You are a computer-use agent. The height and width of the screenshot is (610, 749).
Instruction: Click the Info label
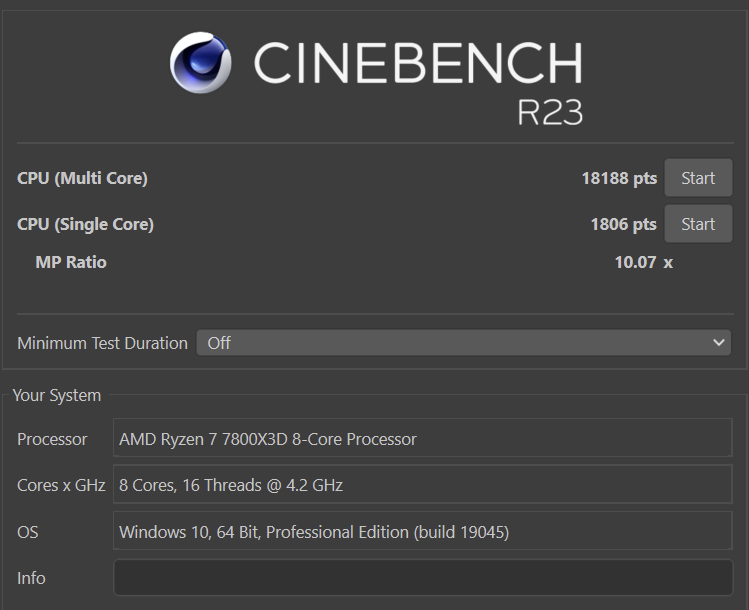coord(31,578)
